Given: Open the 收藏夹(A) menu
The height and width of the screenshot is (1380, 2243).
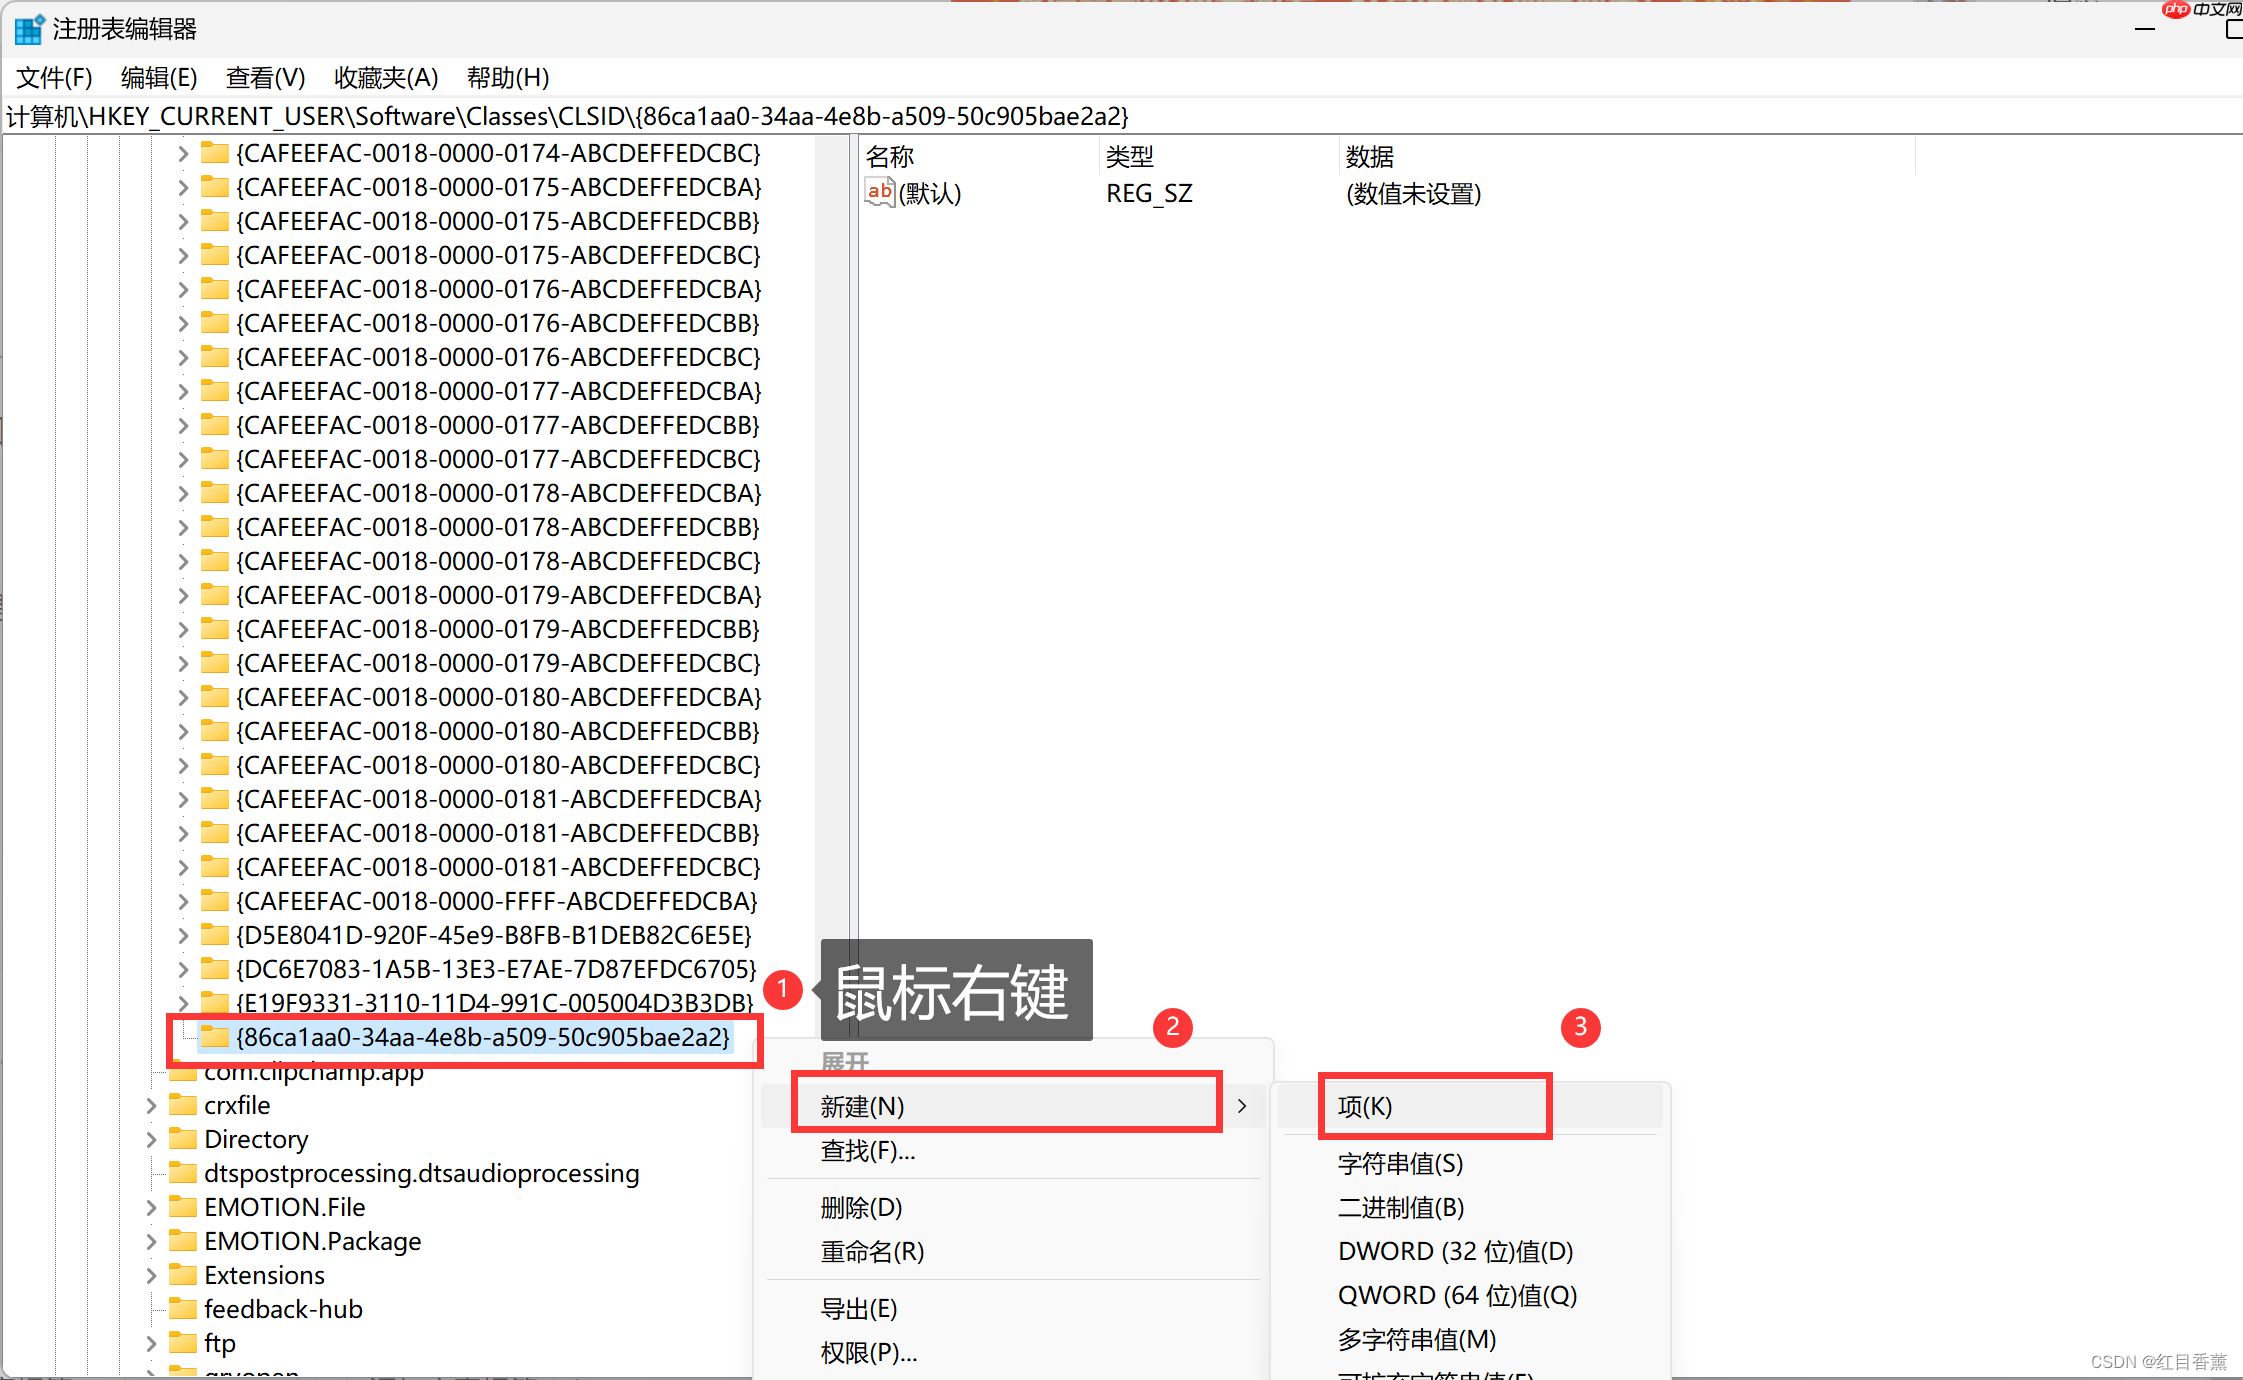Looking at the screenshot, I should pos(386,77).
